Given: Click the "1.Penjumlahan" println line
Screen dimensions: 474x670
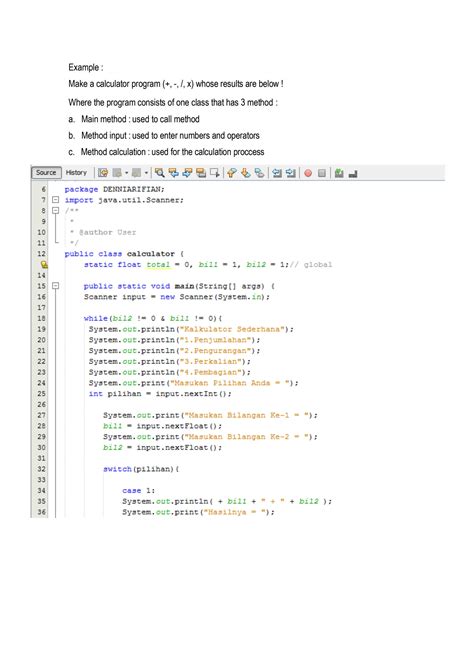Looking at the screenshot, I should [174, 340].
